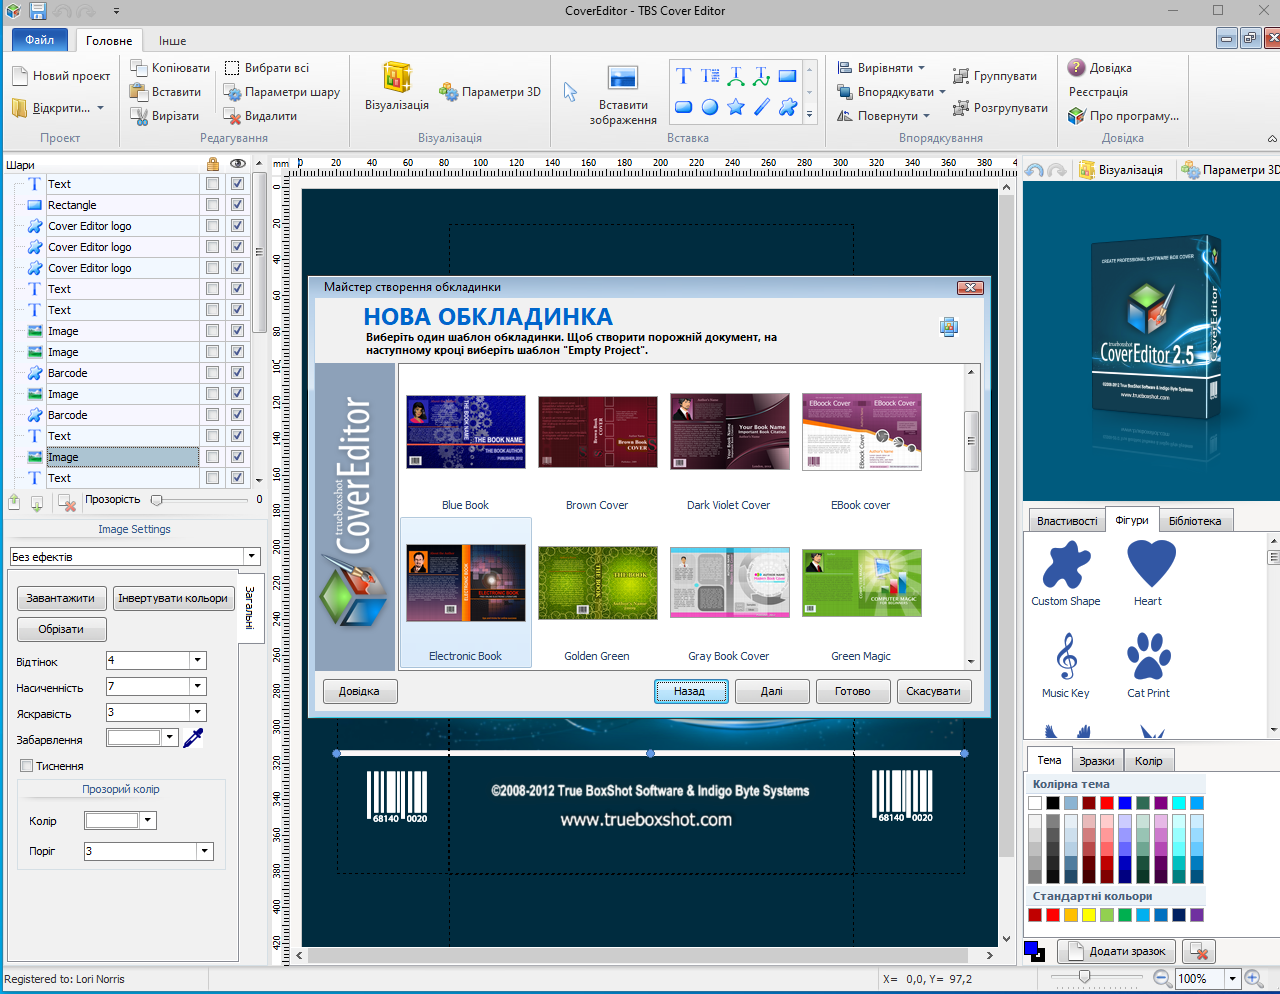Open the Файл tab
Image resolution: width=1280 pixels, height=994 pixels.
click(40, 40)
